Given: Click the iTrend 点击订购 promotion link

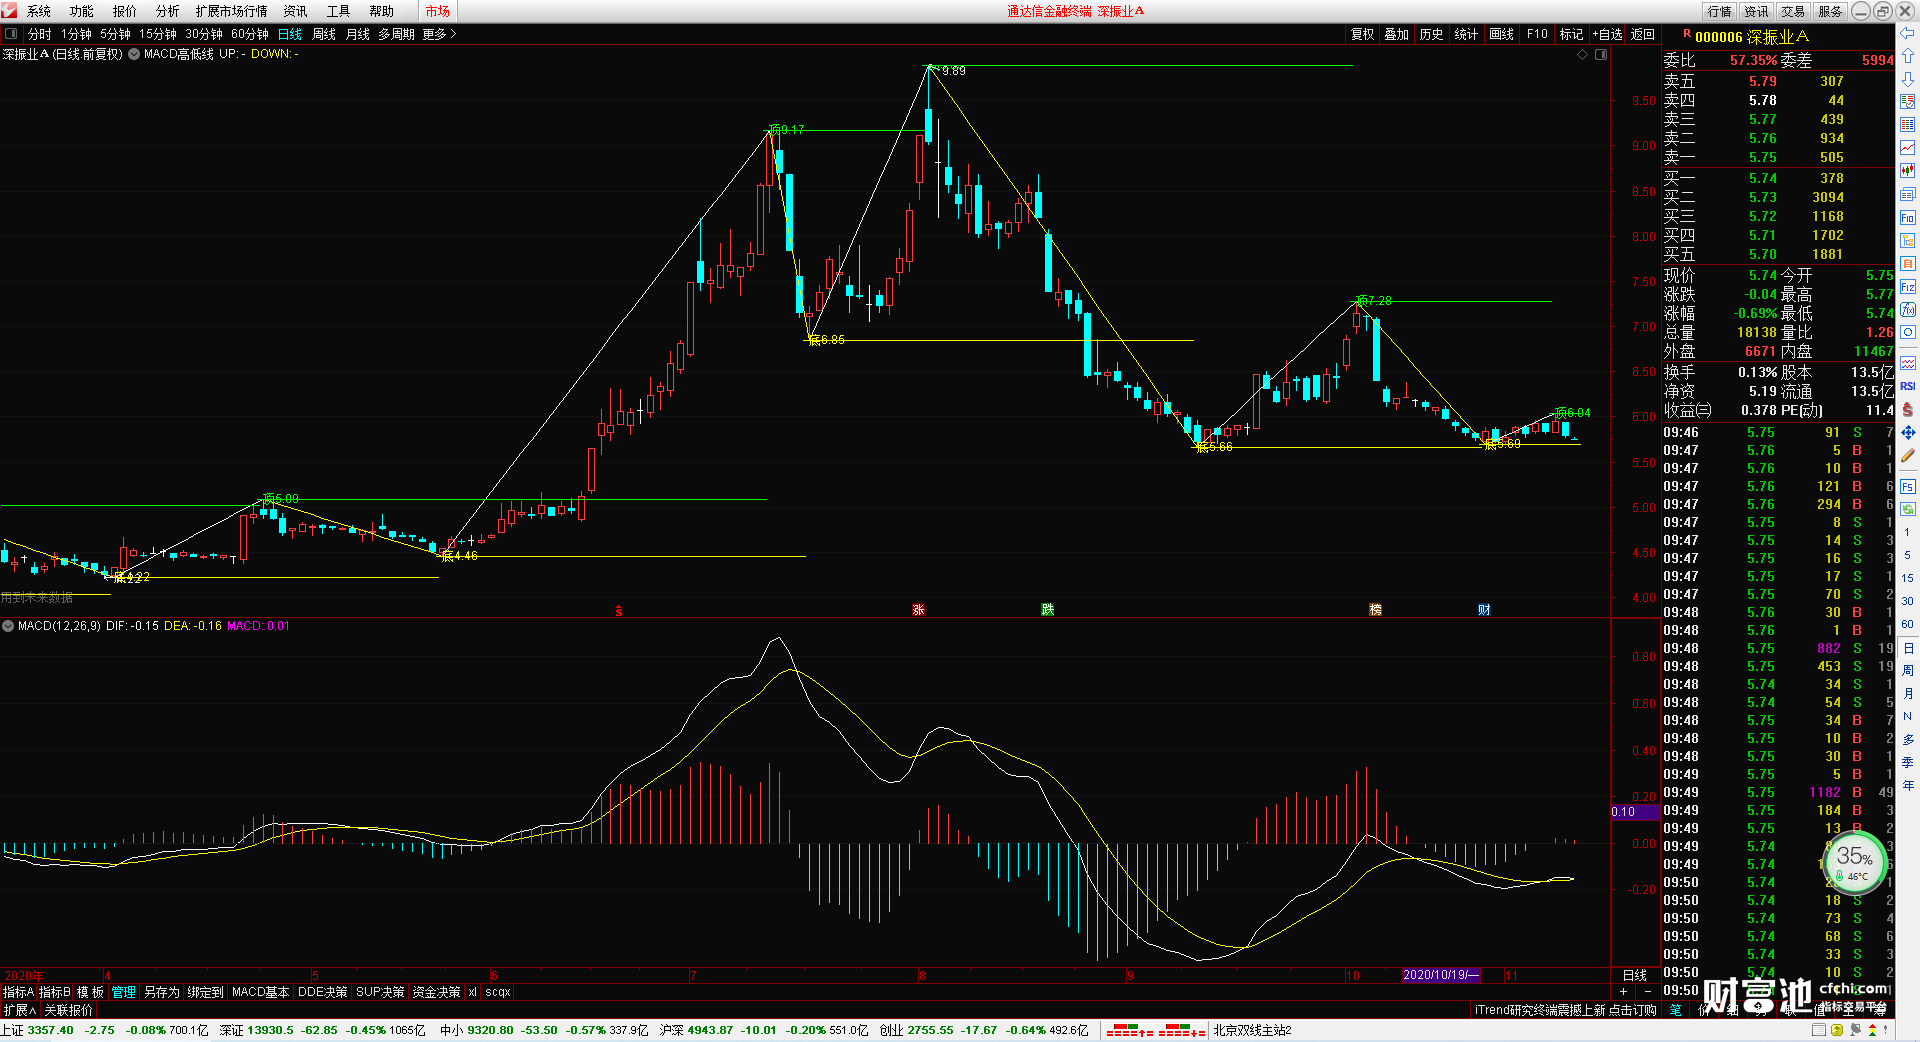Looking at the screenshot, I should pyautogui.click(x=1565, y=1010).
